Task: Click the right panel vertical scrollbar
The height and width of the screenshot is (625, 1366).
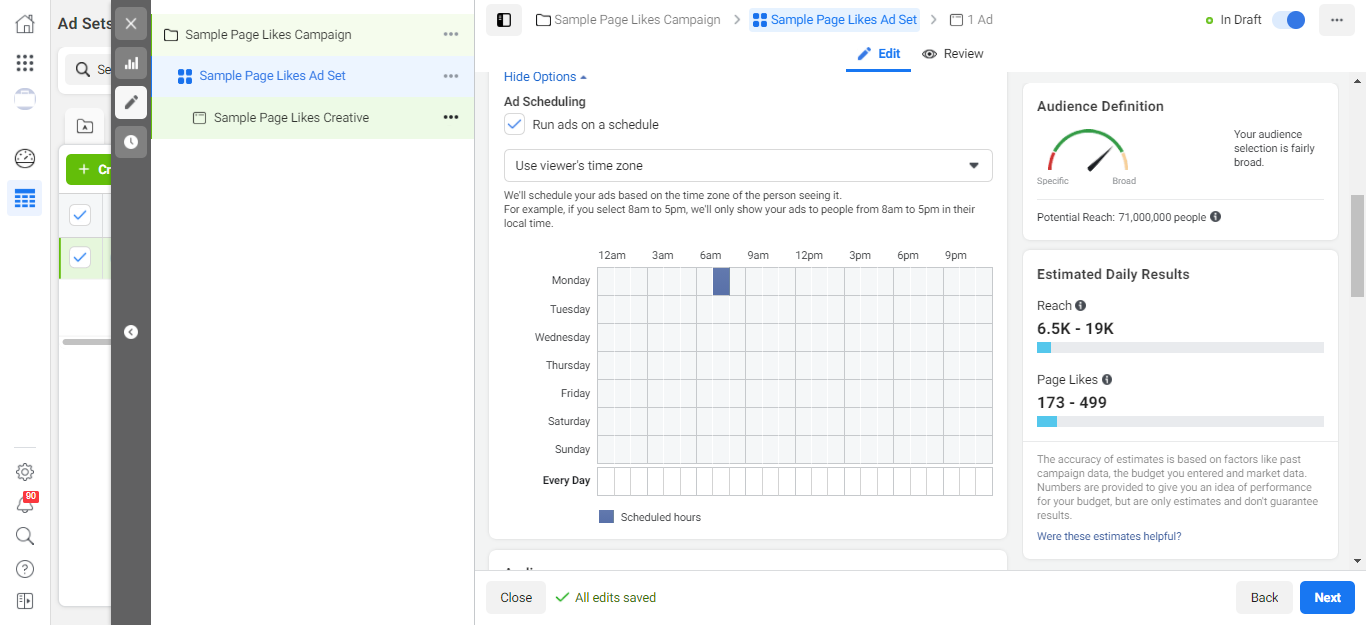Action: click(1357, 246)
